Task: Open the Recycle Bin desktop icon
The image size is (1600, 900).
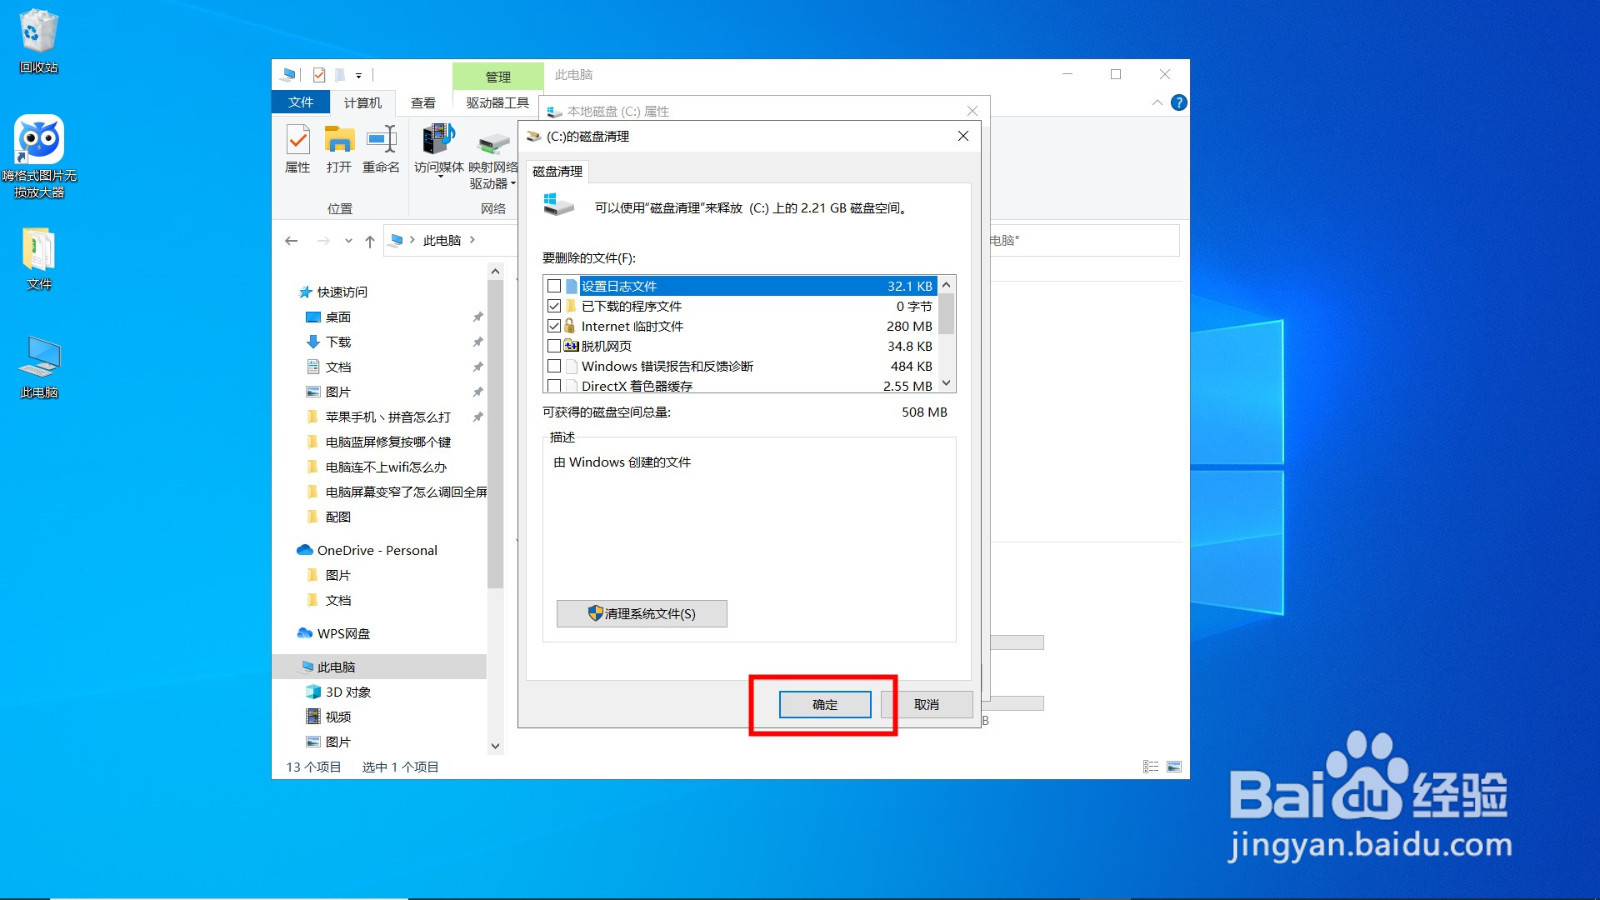Action: coord(39,41)
